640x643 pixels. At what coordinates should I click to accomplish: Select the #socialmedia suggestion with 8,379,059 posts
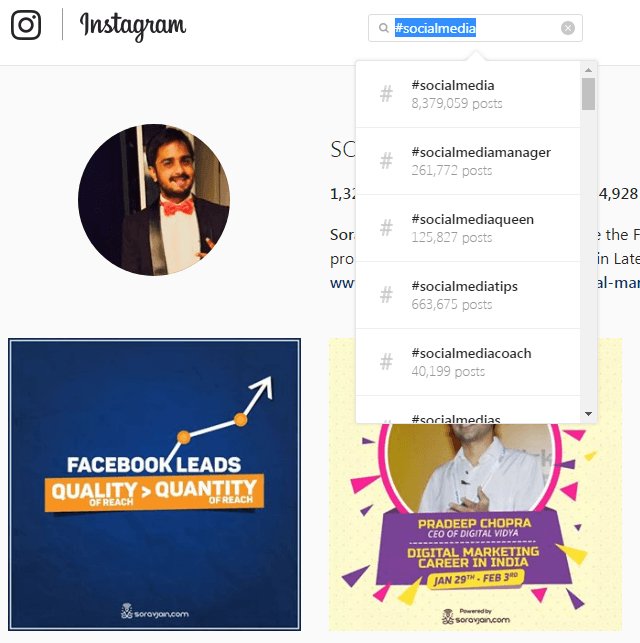pos(468,94)
